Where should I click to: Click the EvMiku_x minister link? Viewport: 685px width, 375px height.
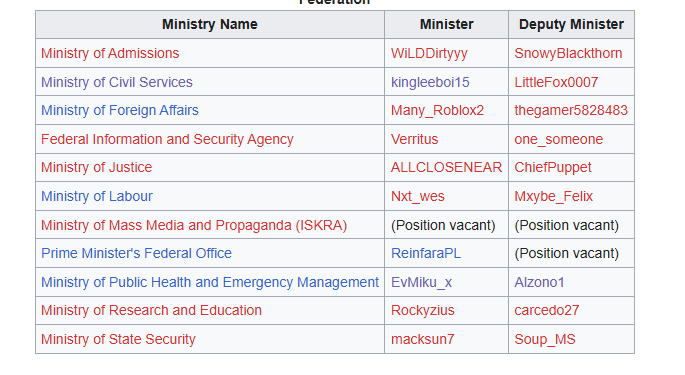pos(422,282)
